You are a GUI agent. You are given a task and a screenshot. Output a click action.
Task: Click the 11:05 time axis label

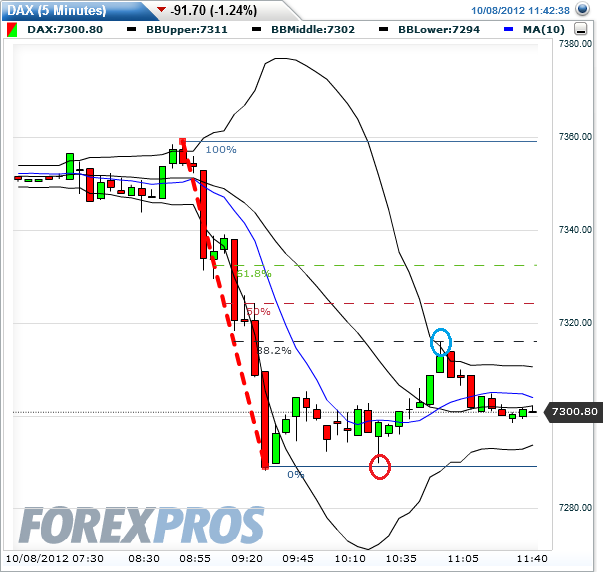click(x=463, y=559)
